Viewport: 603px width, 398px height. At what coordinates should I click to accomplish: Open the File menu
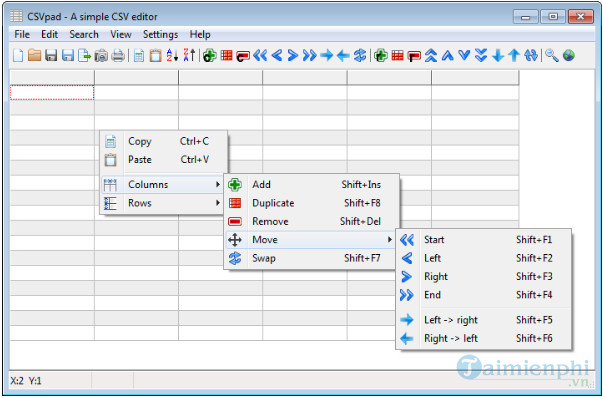(x=22, y=35)
